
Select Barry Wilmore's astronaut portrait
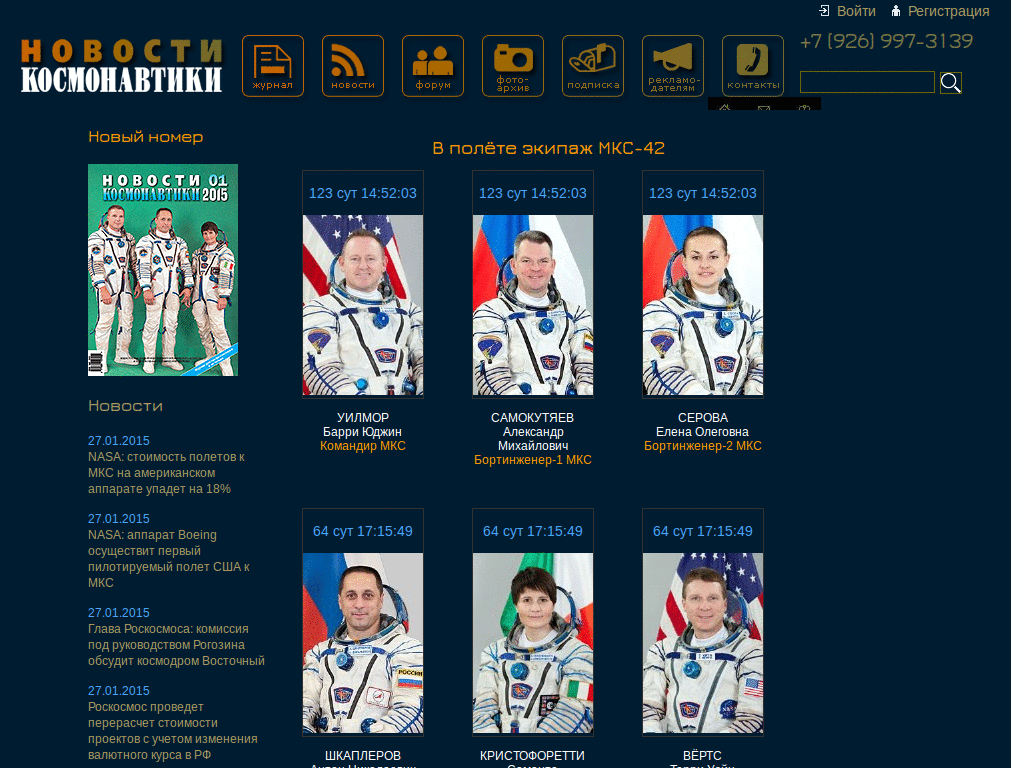[362, 305]
